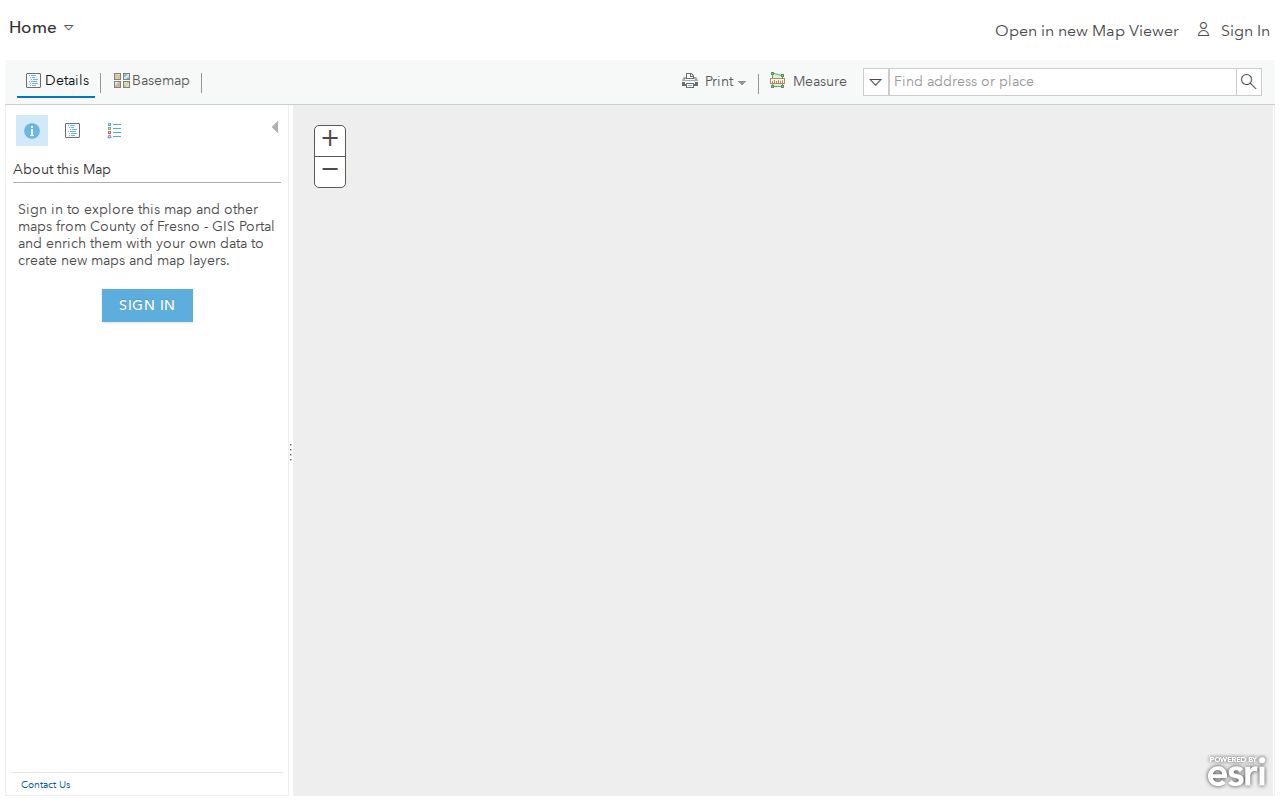Expand the search source dropdown arrow
Image resolution: width=1280 pixels, height=800 pixels.
876,82
